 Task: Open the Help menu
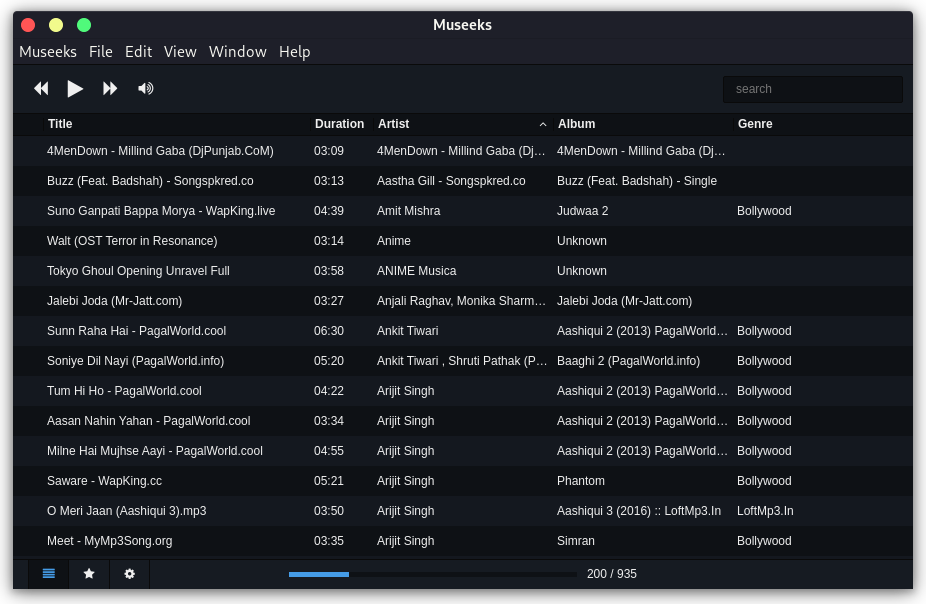pyautogui.click(x=294, y=51)
